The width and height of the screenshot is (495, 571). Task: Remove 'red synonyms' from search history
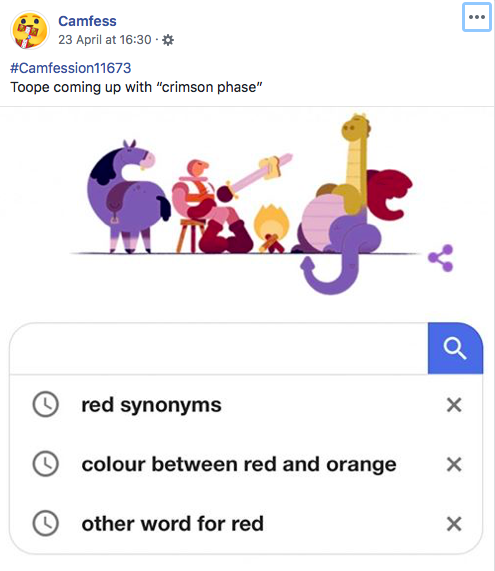click(x=454, y=405)
